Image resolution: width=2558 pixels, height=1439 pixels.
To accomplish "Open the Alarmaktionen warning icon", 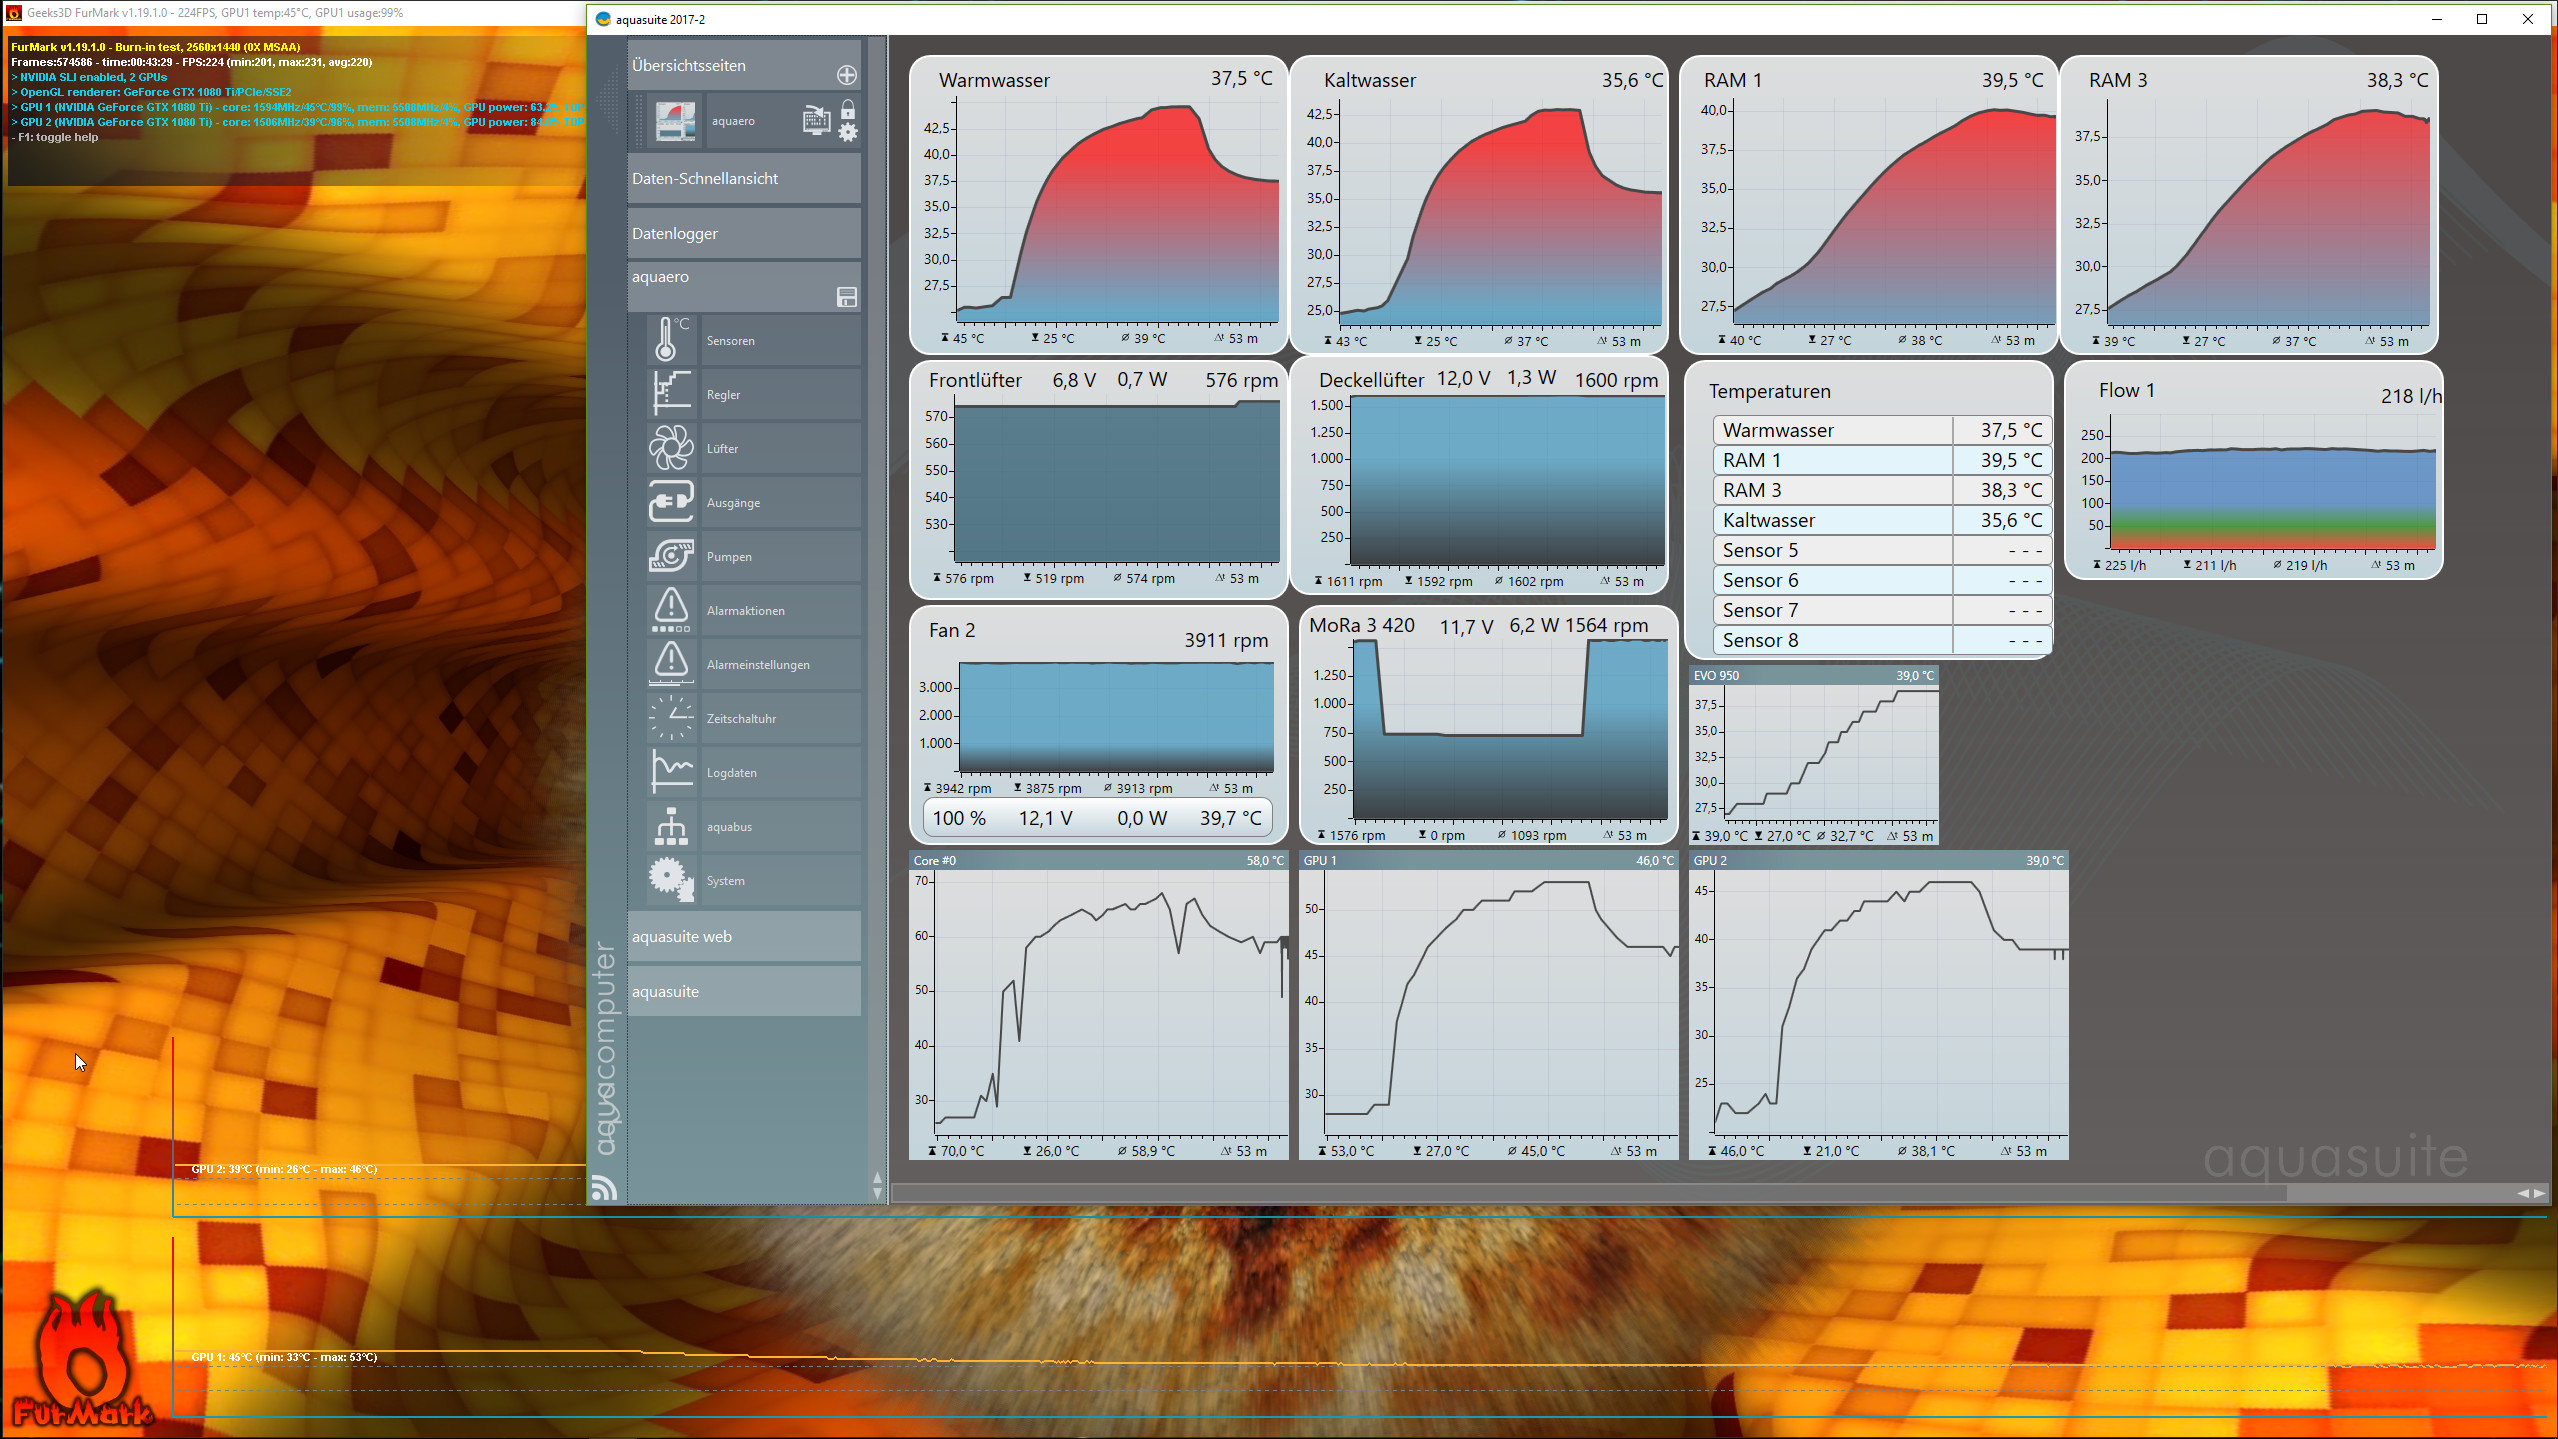I will (x=670, y=610).
